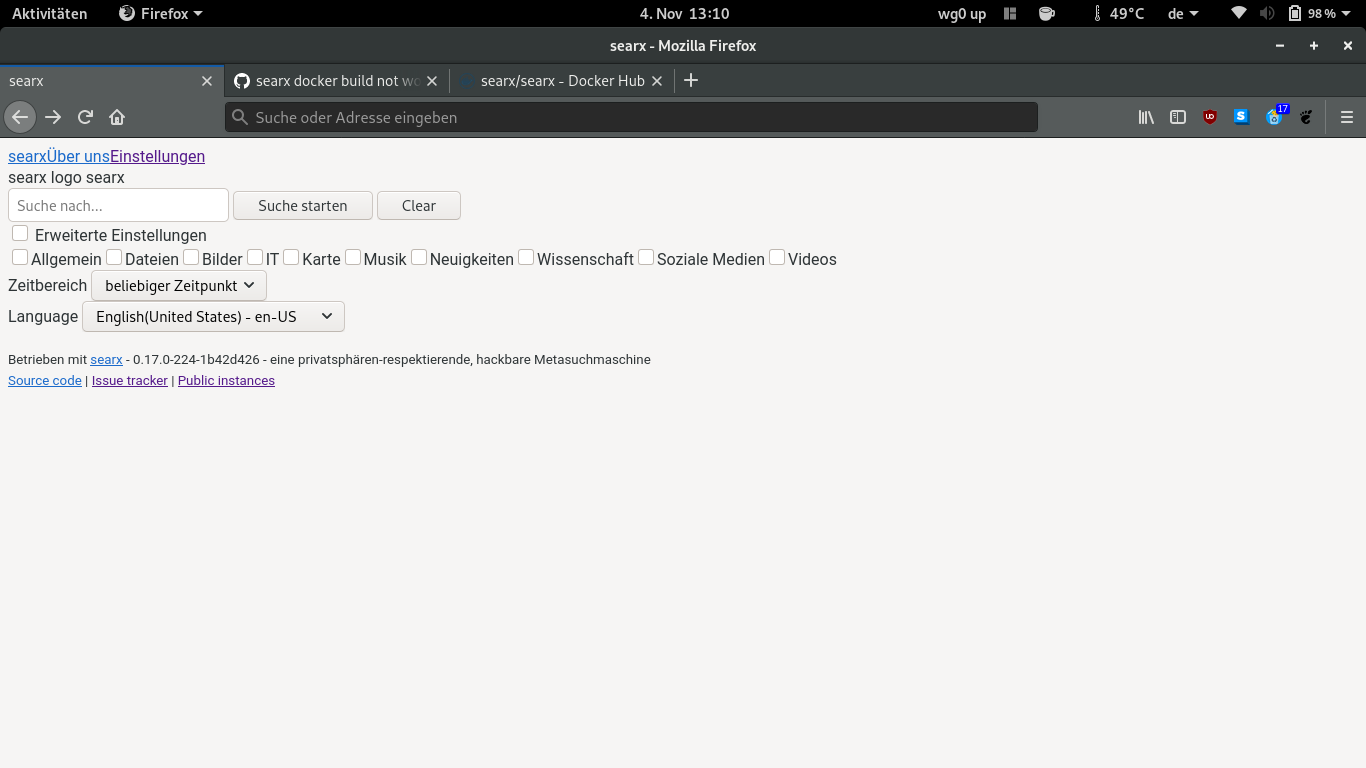The width and height of the screenshot is (1366, 768).
Task: Click inside the Suche nach search field
Action: pos(117,205)
